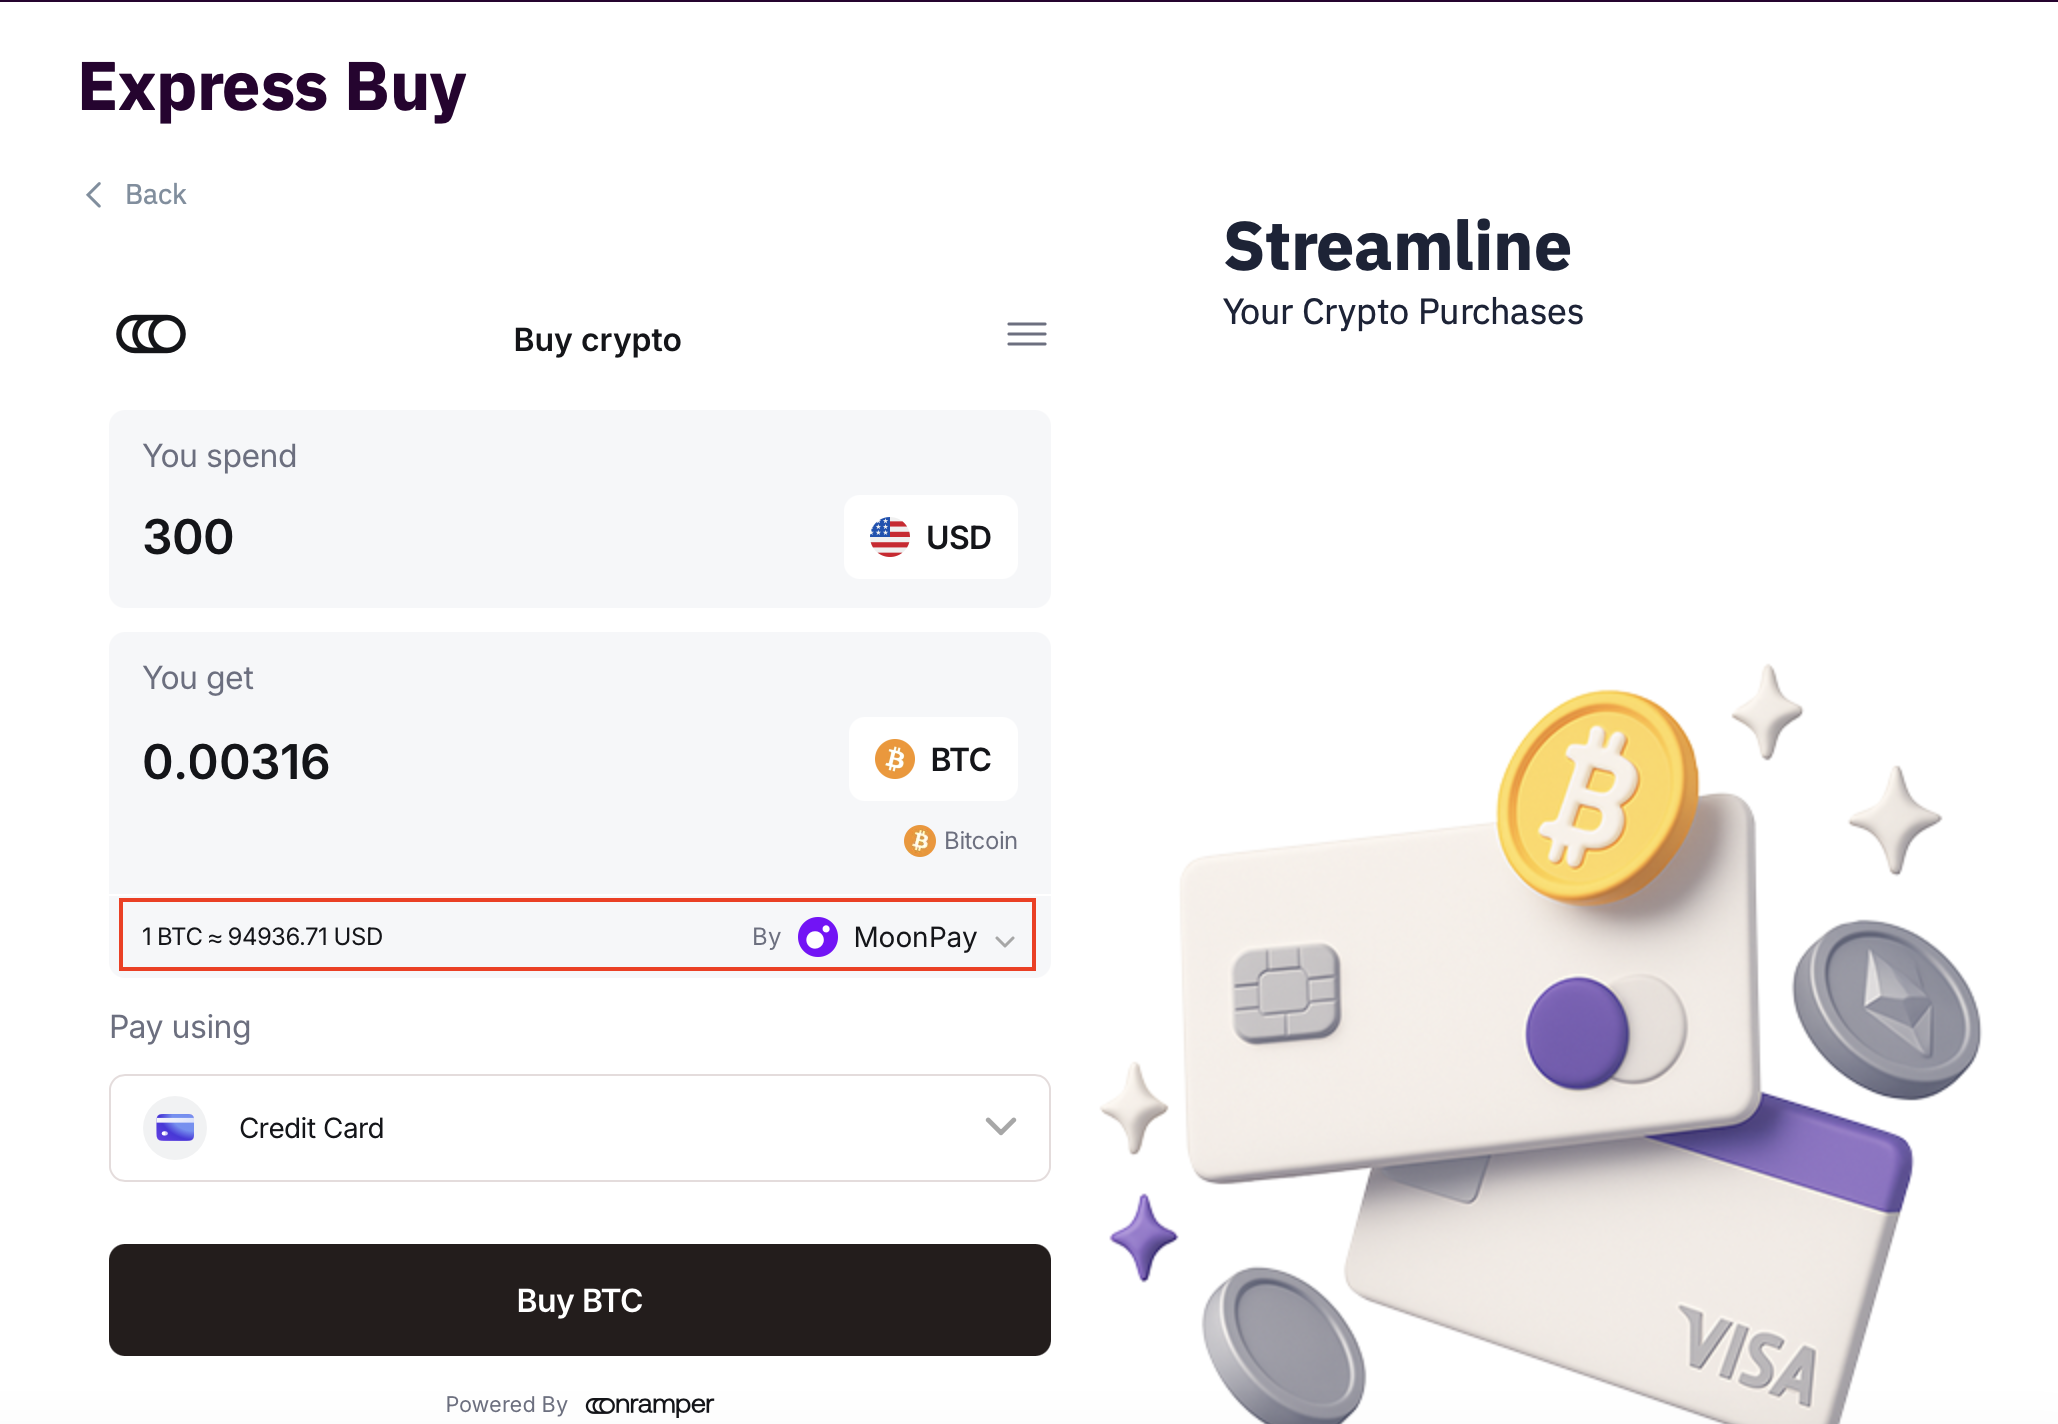Image resolution: width=2058 pixels, height=1424 pixels.
Task: Click the Powered By Onramper link
Action: (649, 1405)
